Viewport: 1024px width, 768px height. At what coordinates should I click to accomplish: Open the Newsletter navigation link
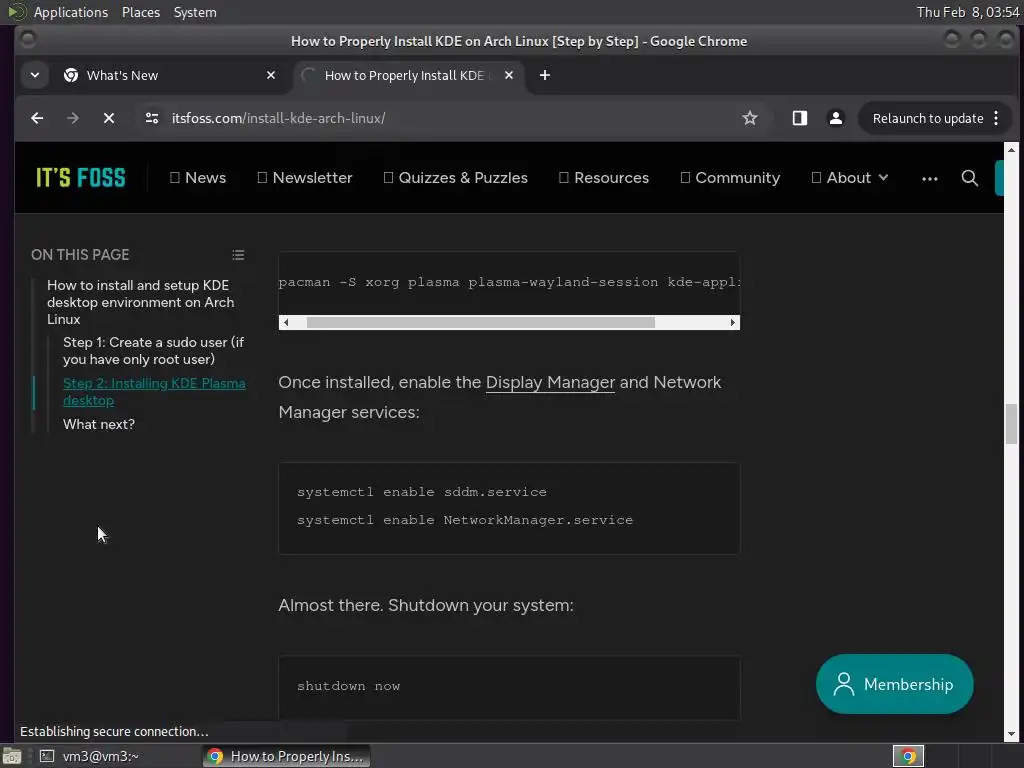(x=305, y=178)
